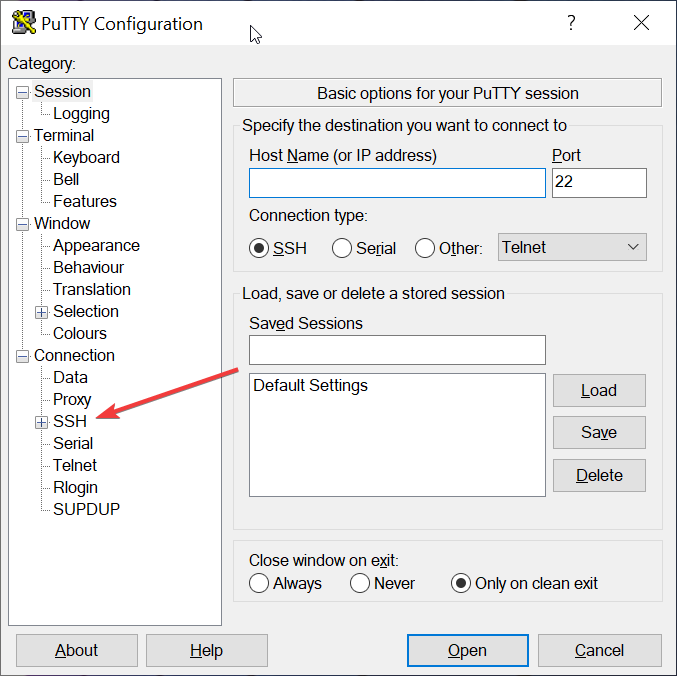
Task: Collapse the Connection tree node
Action: [22, 357]
